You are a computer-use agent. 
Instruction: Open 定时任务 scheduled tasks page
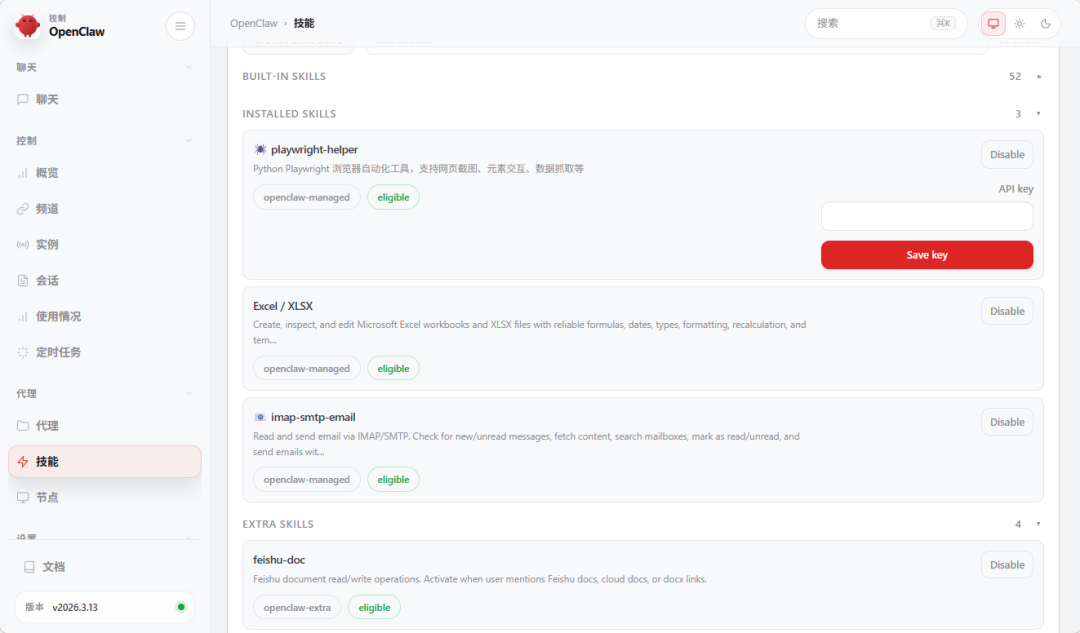[x=105, y=352]
